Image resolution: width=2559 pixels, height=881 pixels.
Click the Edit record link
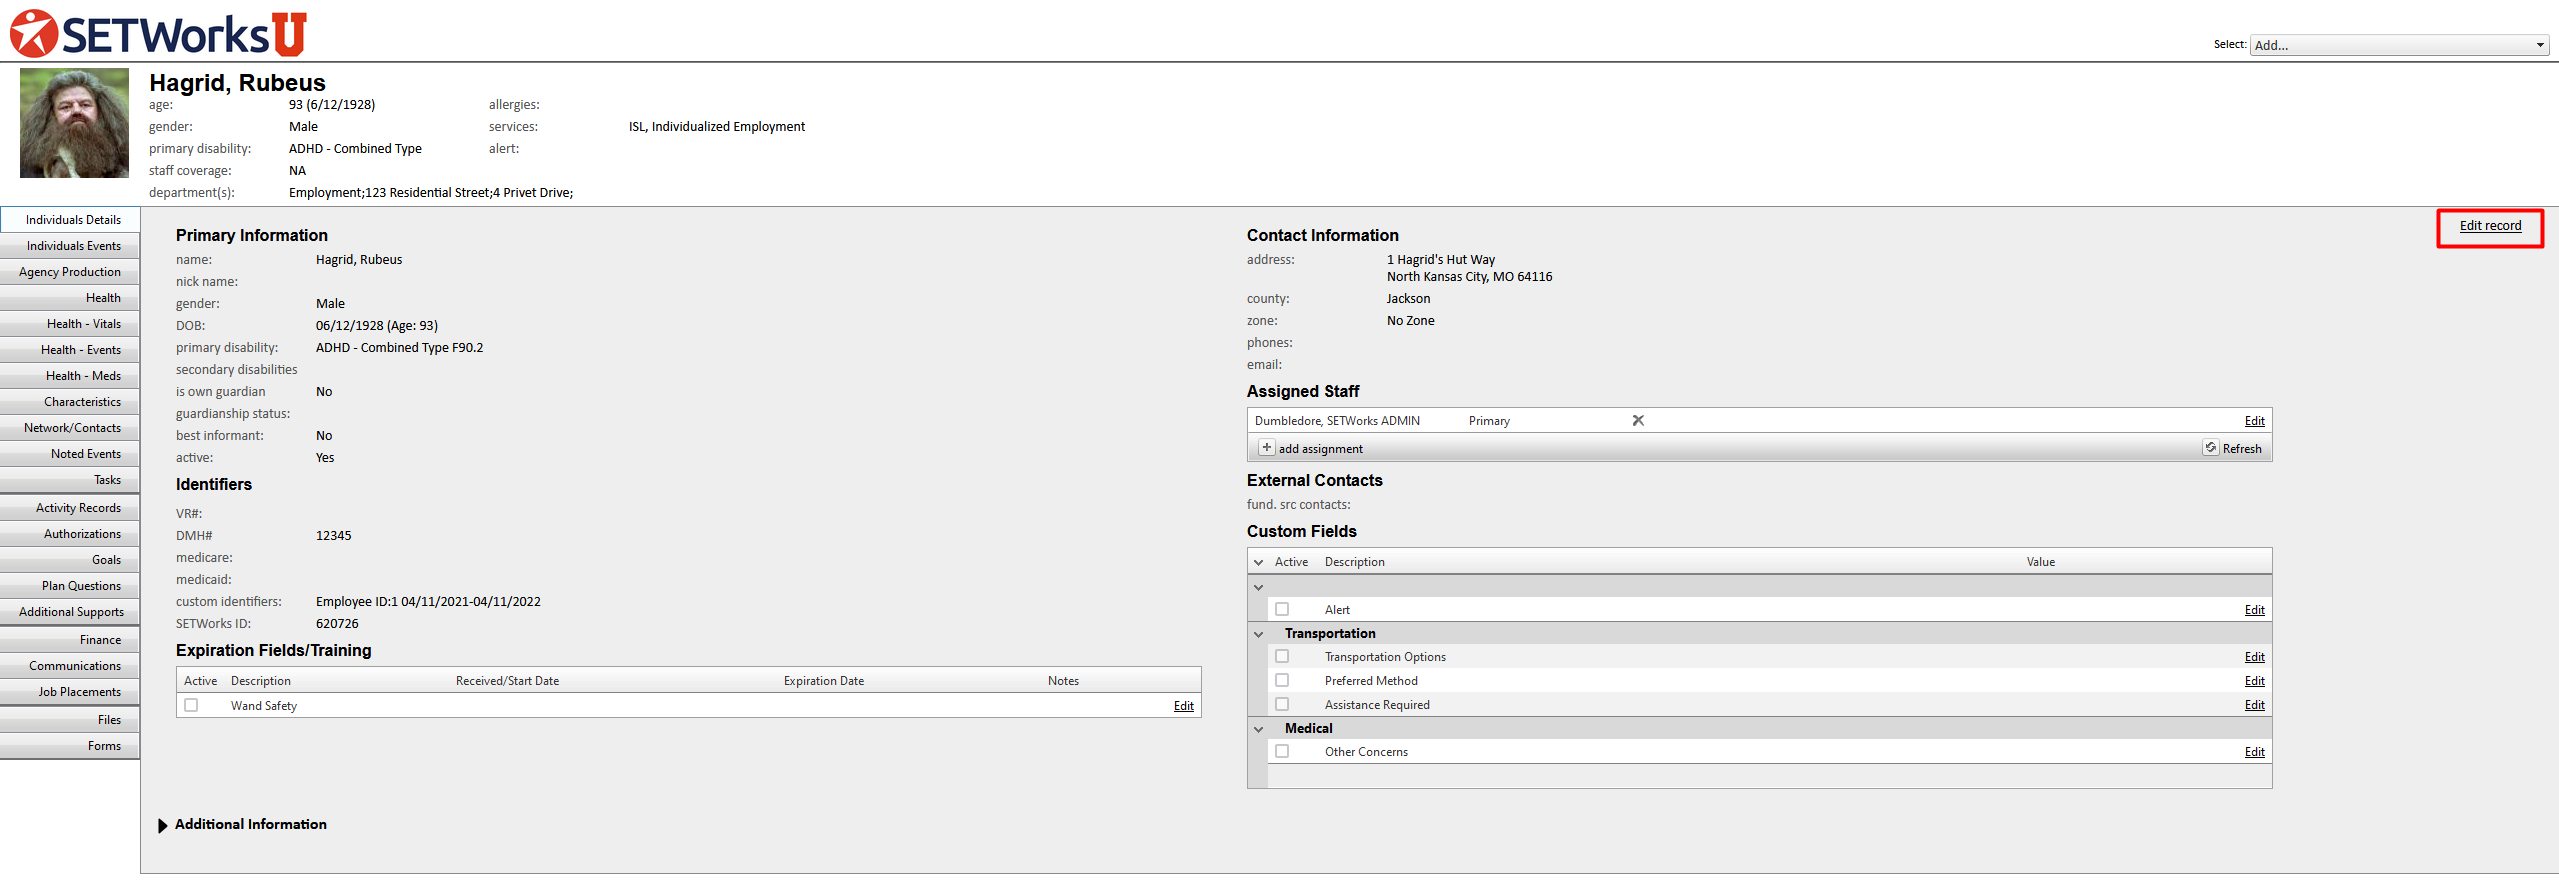[2490, 226]
